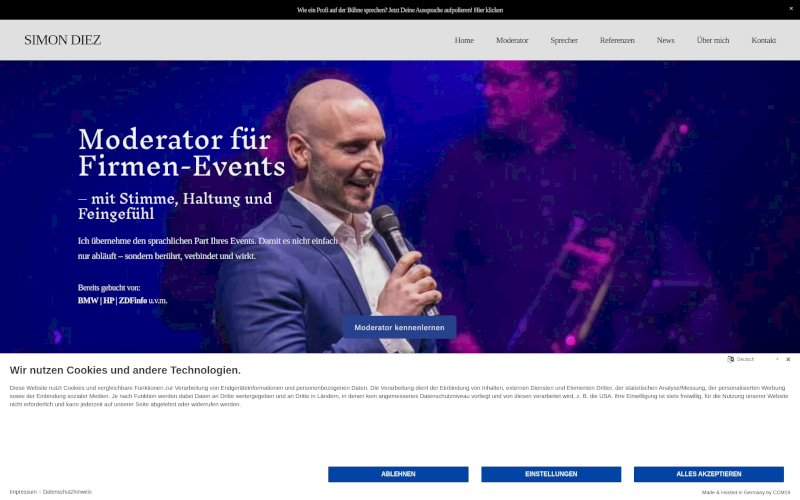
Task: Reject cookies with ABLEHNEN
Action: [398, 474]
